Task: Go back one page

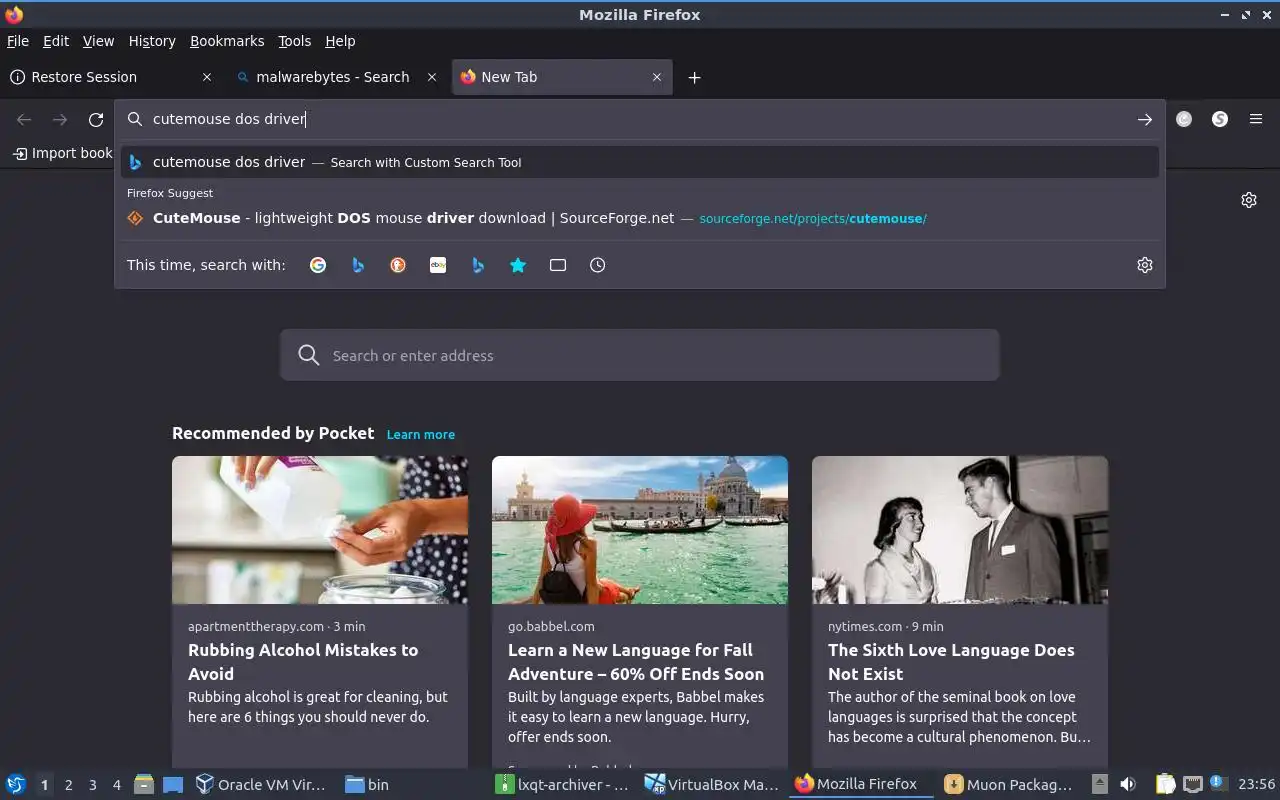Action: [x=24, y=119]
